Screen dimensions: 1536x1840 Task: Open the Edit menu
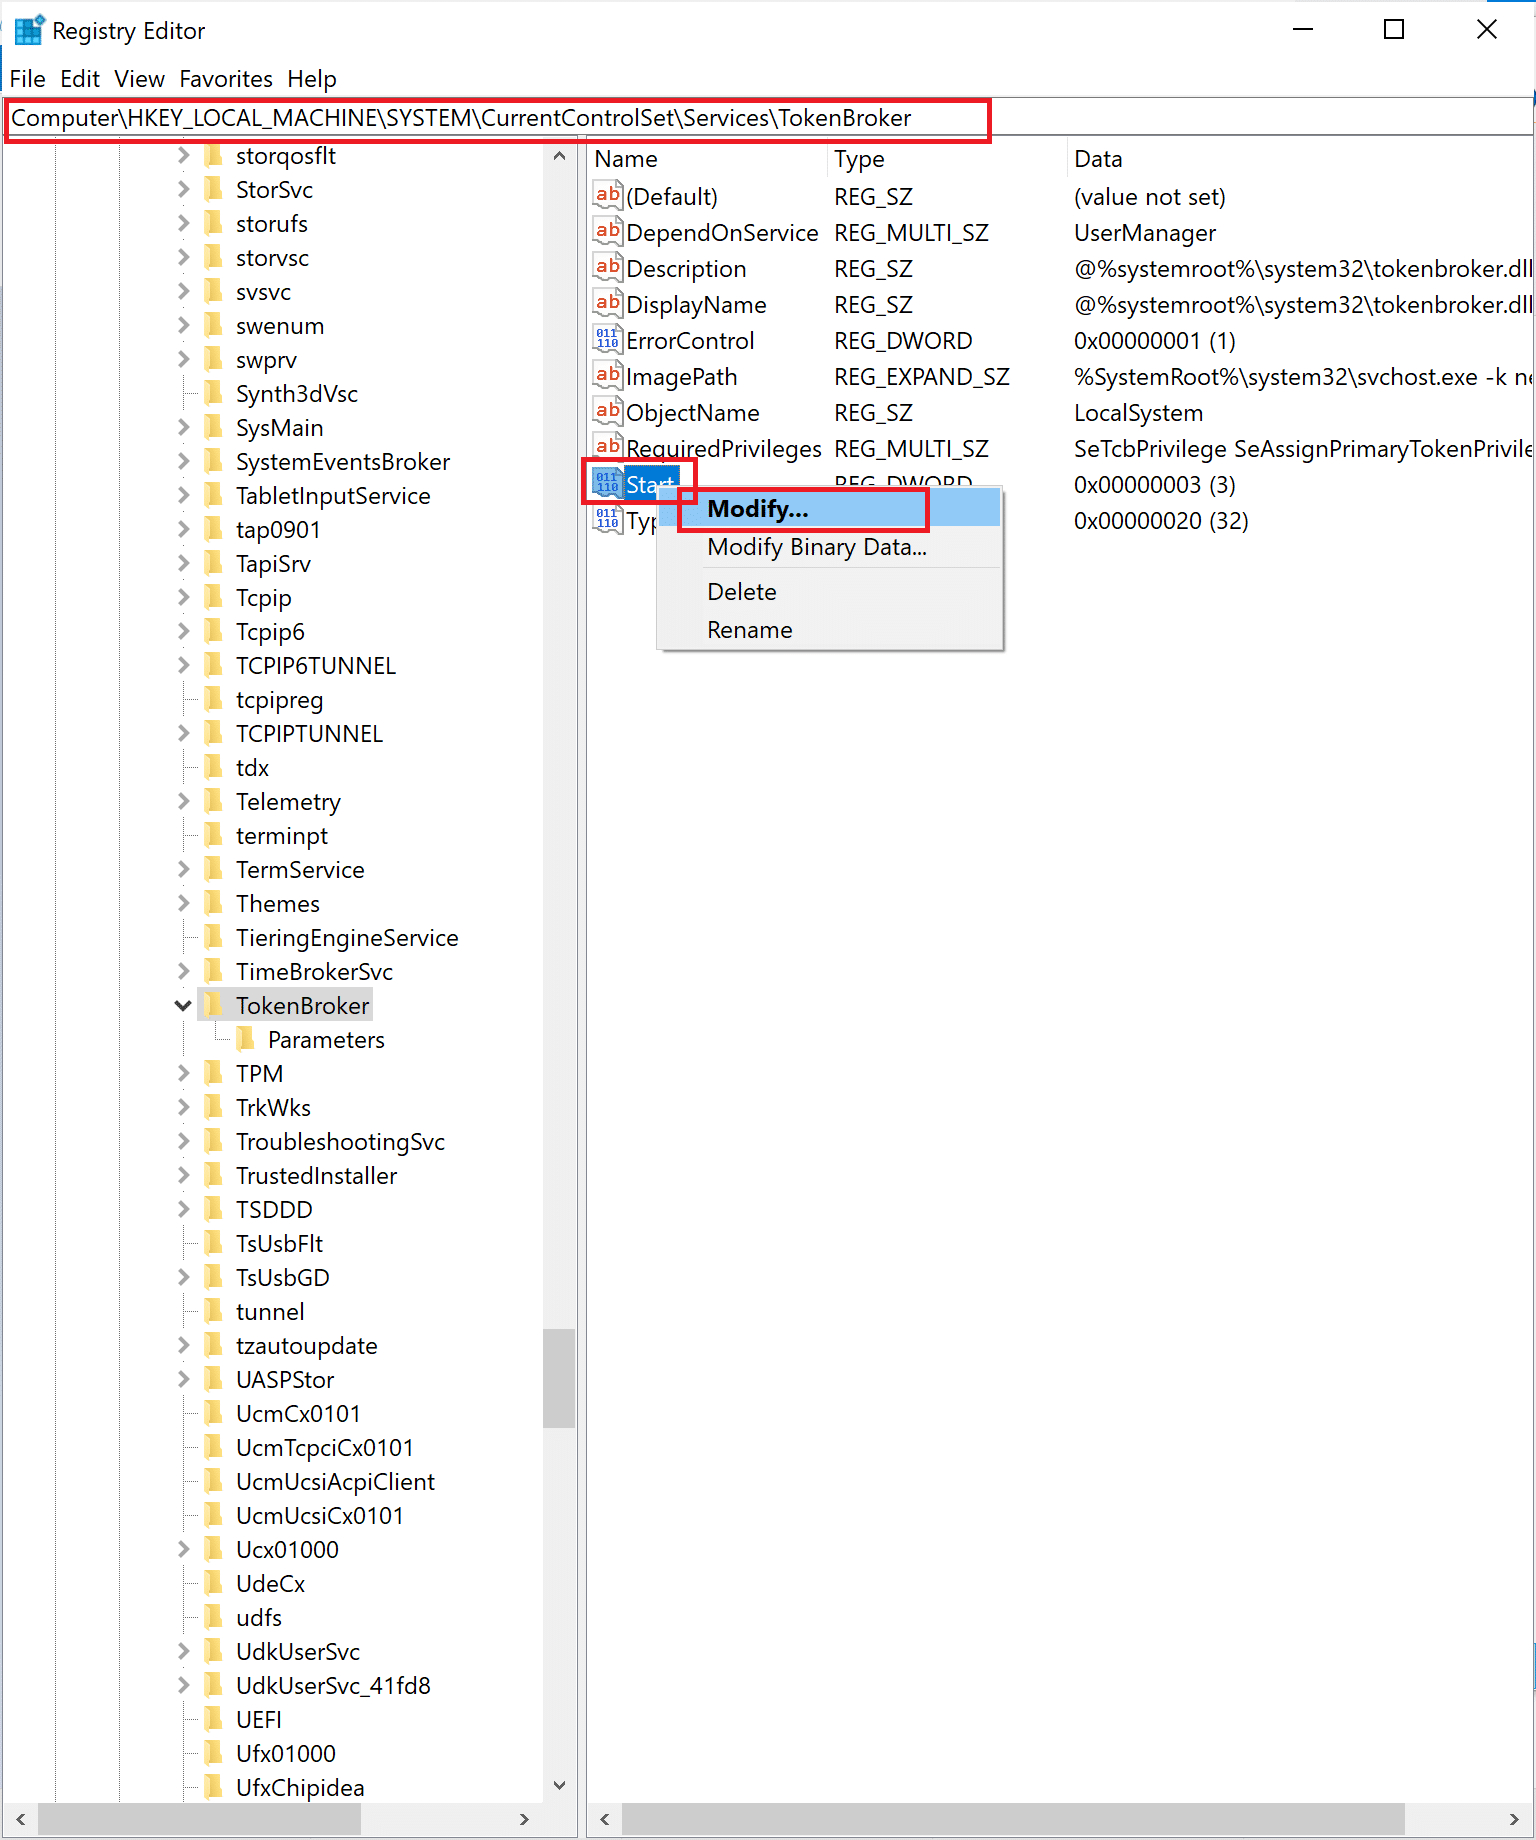[80, 78]
